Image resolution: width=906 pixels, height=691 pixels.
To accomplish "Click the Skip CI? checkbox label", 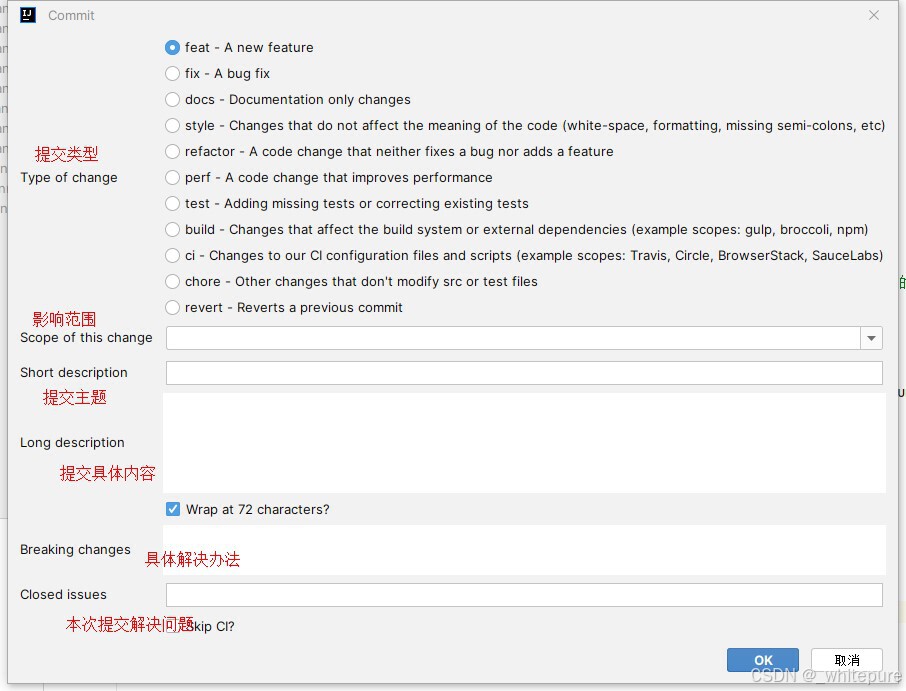I will tap(211, 626).
